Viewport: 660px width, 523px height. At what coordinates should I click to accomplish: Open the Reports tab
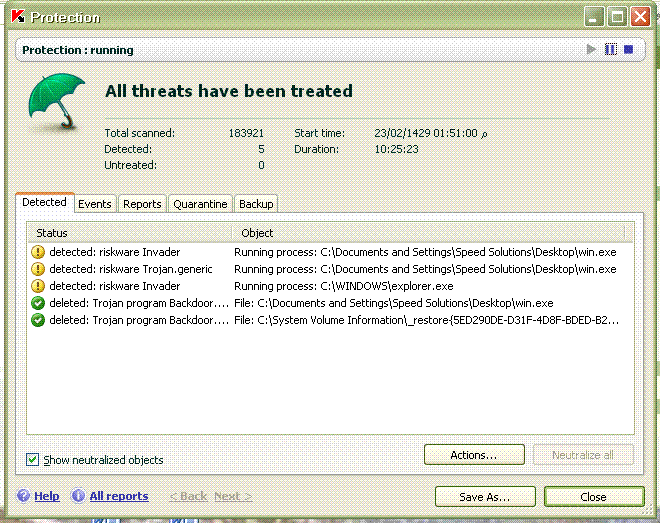(x=142, y=204)
